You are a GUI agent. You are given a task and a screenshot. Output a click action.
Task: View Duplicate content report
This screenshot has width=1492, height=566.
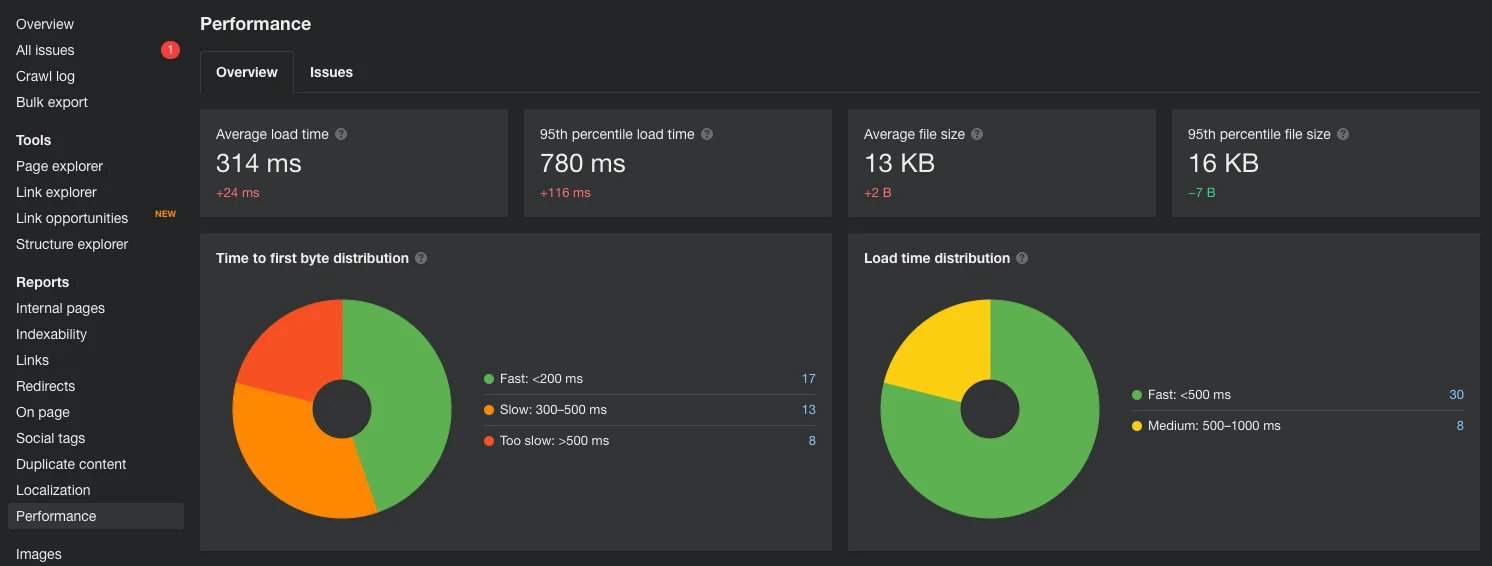click(x=71, y=464)
